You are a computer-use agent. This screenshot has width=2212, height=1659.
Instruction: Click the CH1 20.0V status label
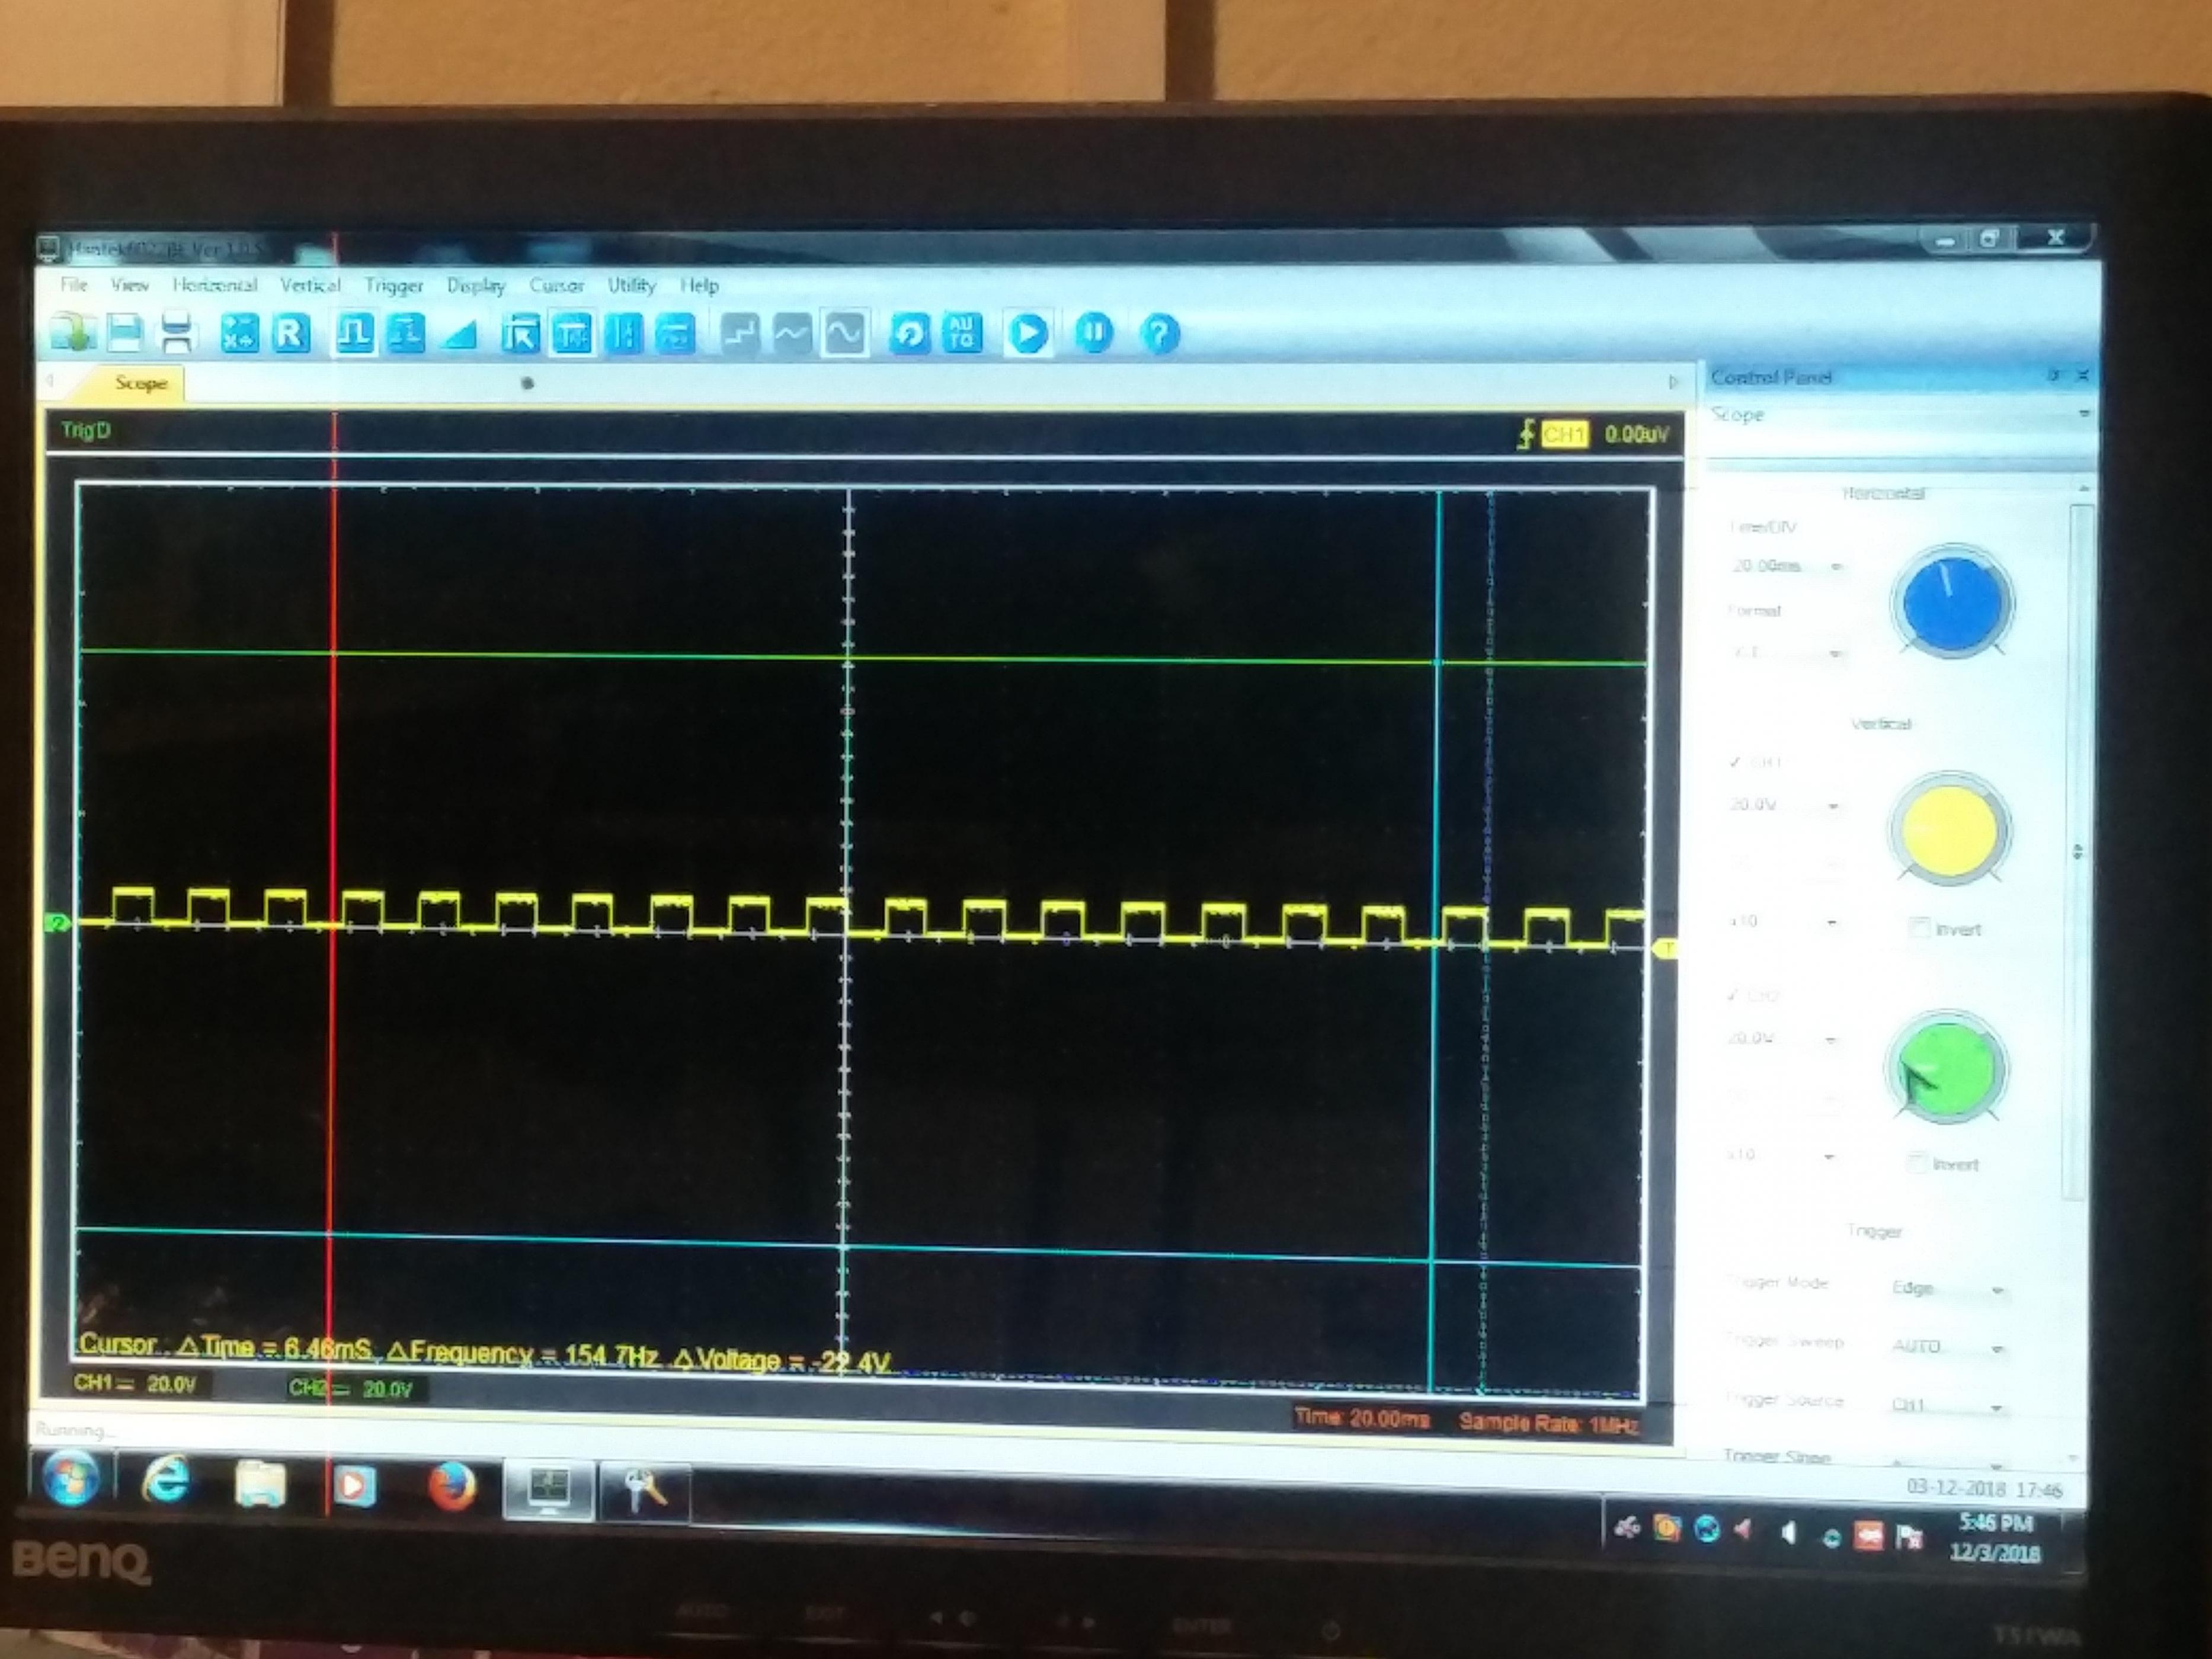[x=135, y=1384]
